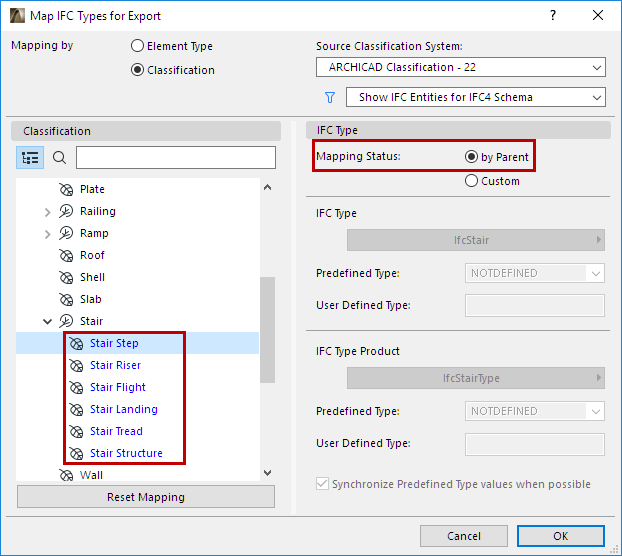This screenshot has width=622, height=556.
Task: Select the Slab classification item
Action: coord(91,299)
